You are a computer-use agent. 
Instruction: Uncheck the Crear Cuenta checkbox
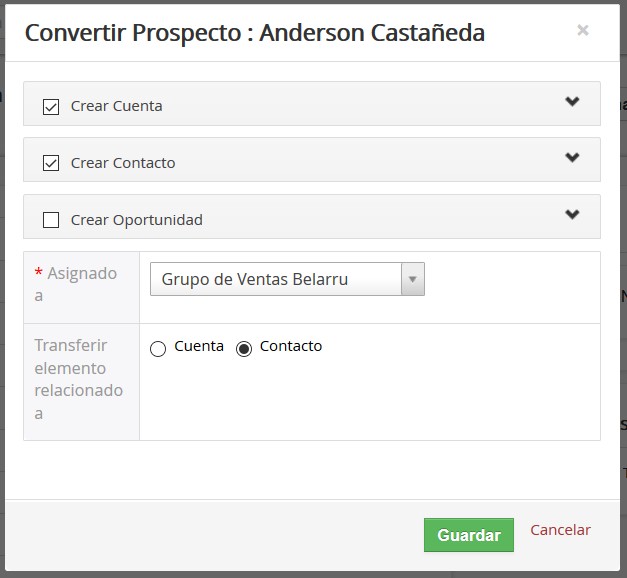(51, 106)
